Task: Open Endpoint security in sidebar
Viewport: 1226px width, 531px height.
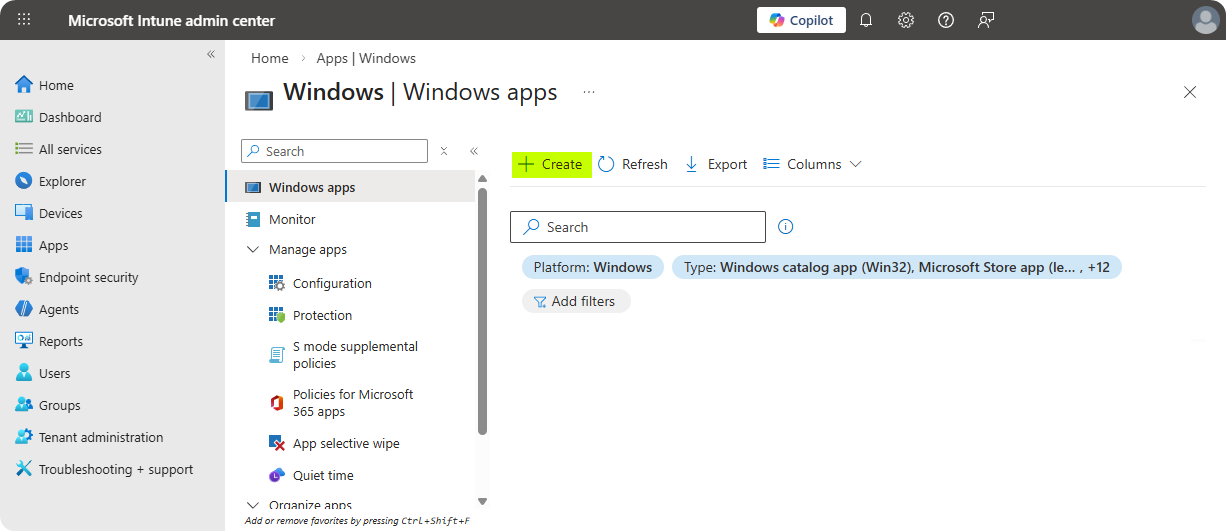Action: point(88,277)
